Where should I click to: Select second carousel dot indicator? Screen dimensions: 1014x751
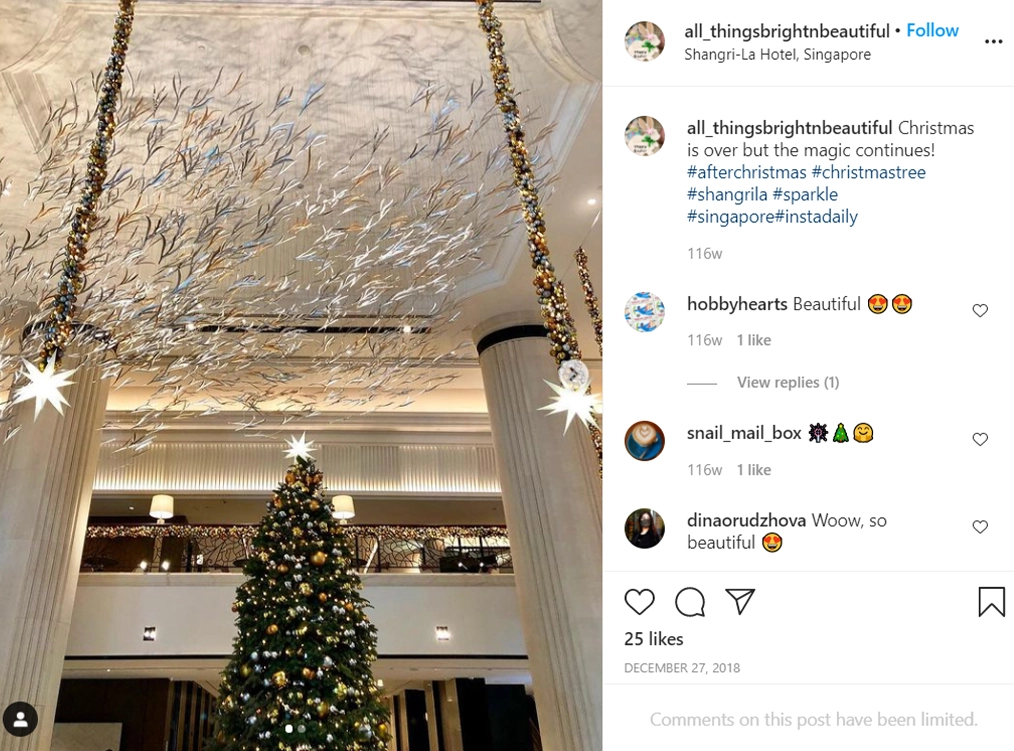[x=301, y=728]
